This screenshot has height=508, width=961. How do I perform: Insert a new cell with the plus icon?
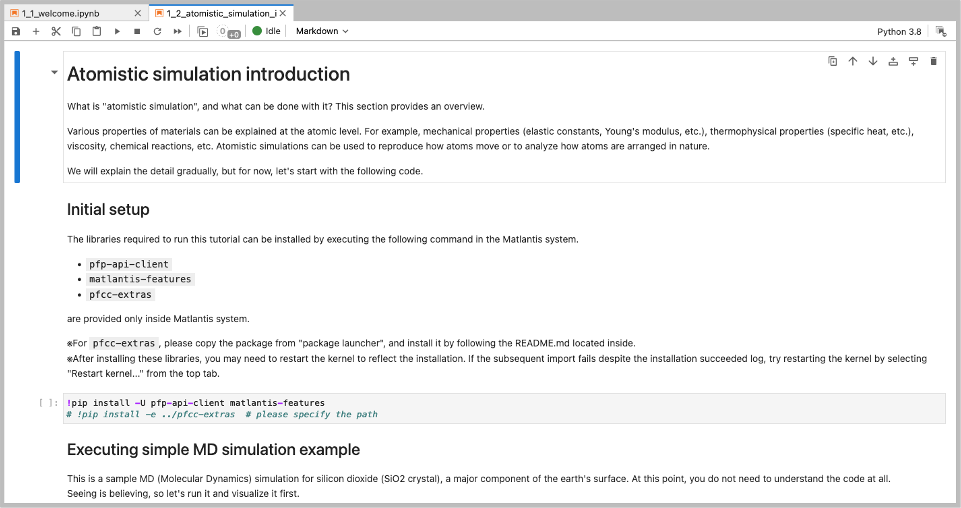pos(36,31)
